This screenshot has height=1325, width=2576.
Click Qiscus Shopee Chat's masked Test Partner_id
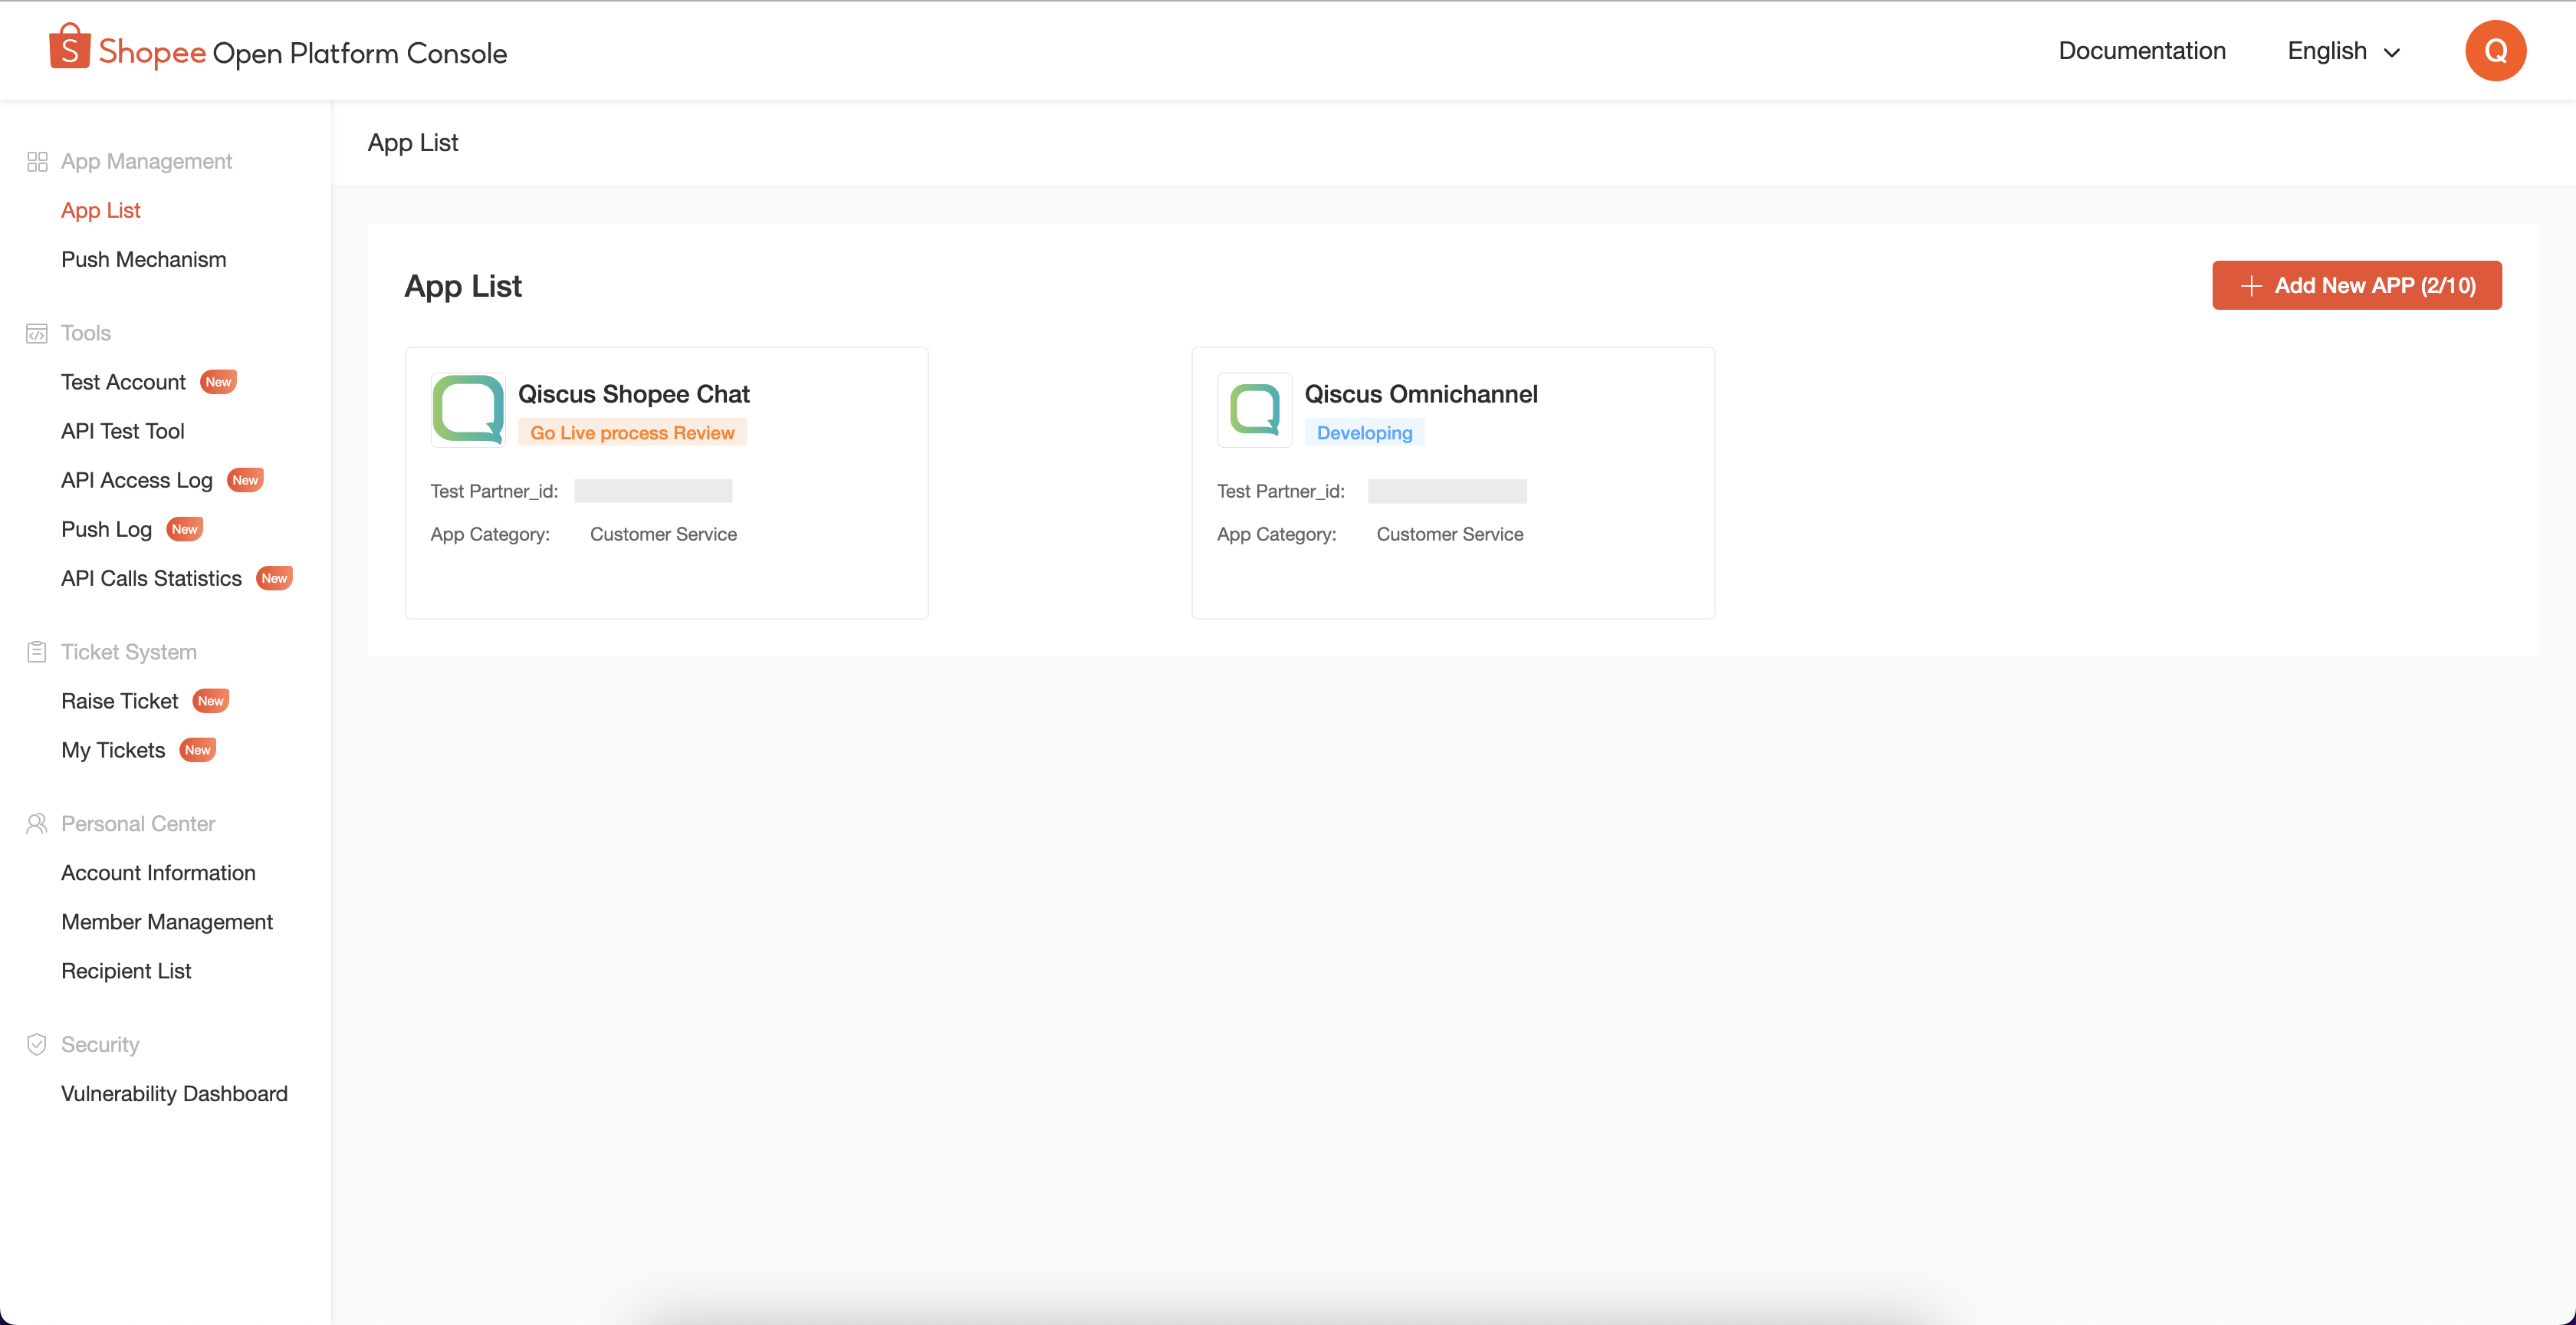tap(653, 491)
